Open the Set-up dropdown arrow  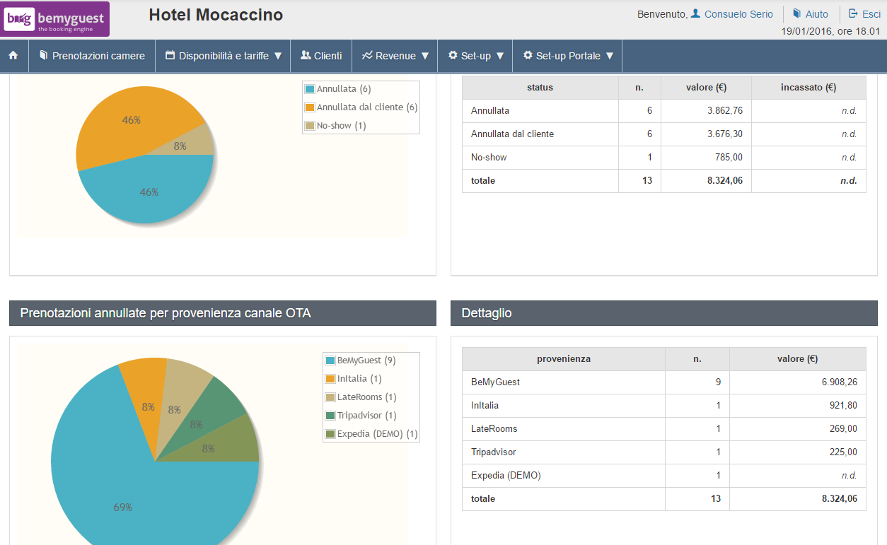(x=500, y=56)
